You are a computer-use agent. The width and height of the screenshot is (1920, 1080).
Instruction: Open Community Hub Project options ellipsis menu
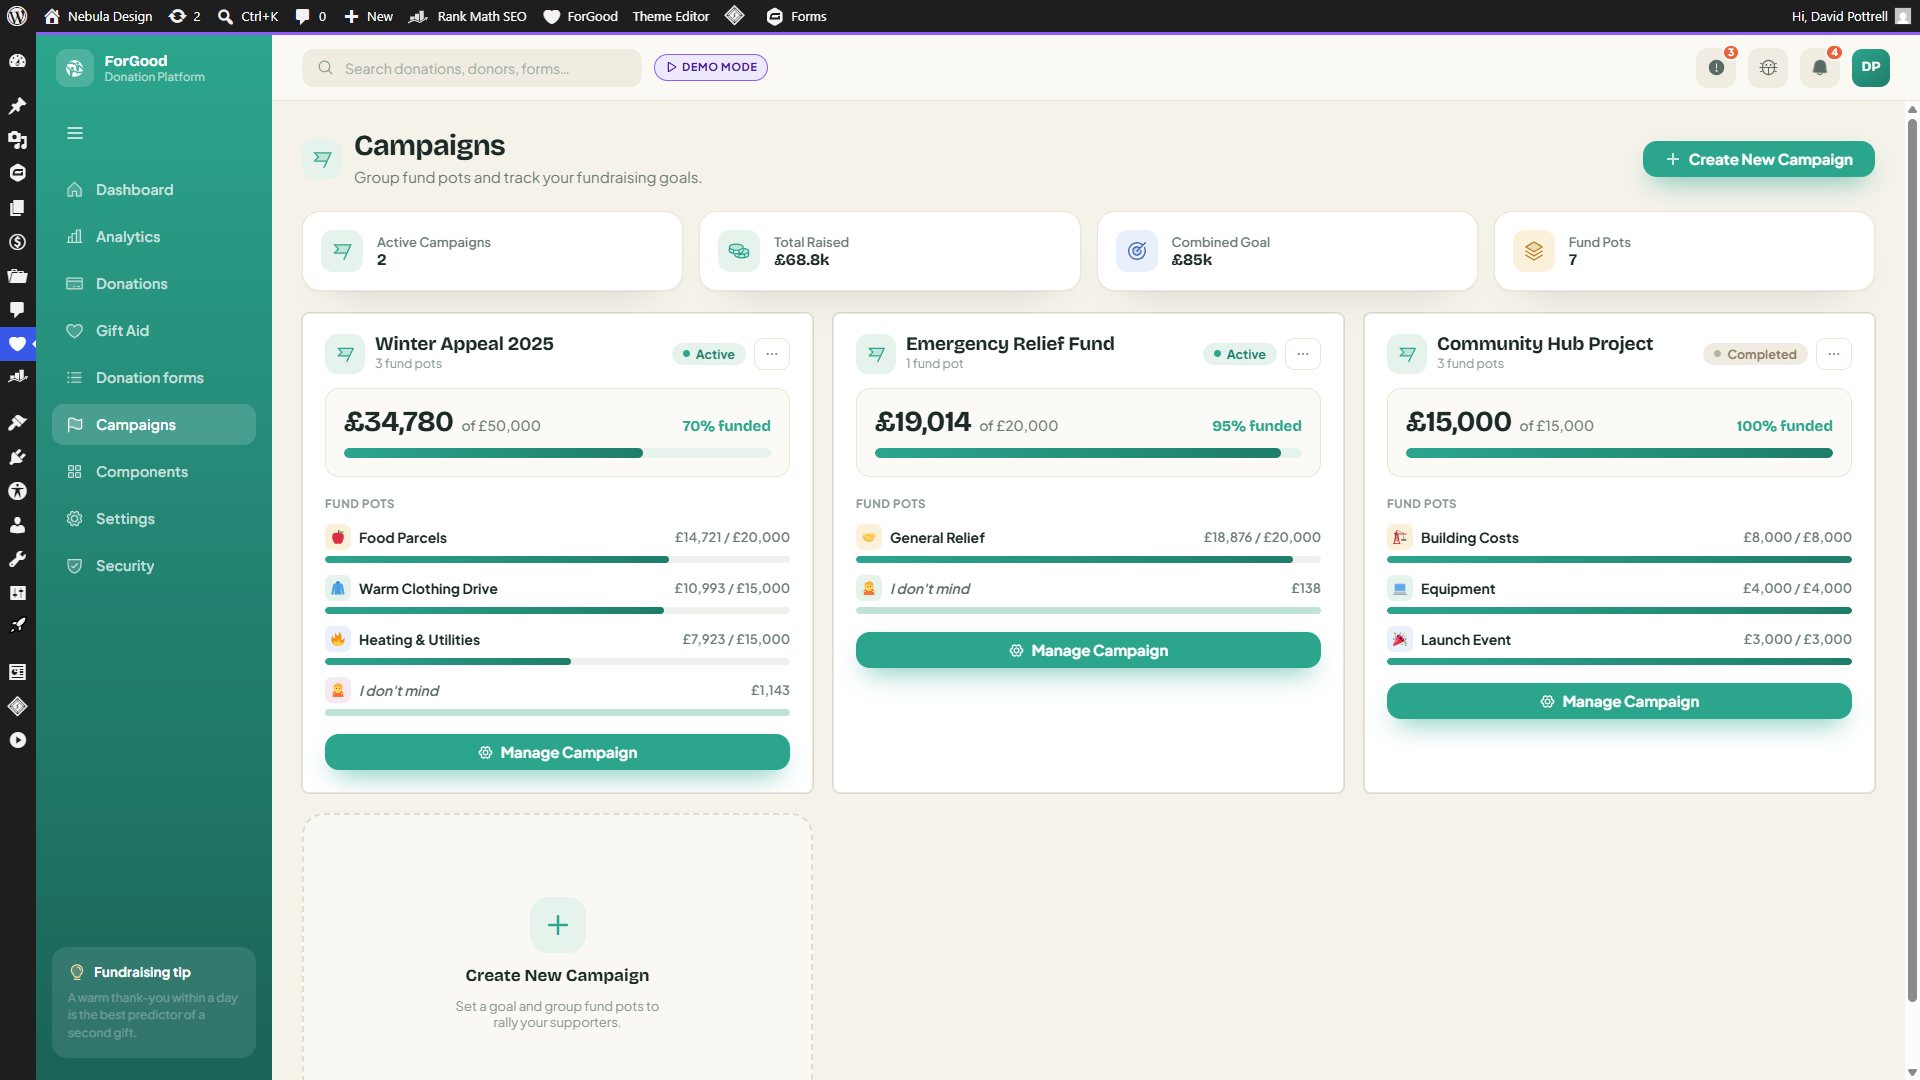coord(1834,354)
